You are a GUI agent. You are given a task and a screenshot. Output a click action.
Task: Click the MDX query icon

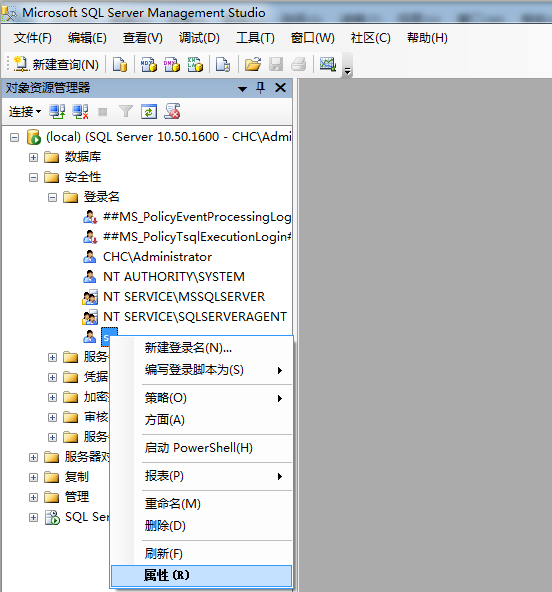click(149, 64)
